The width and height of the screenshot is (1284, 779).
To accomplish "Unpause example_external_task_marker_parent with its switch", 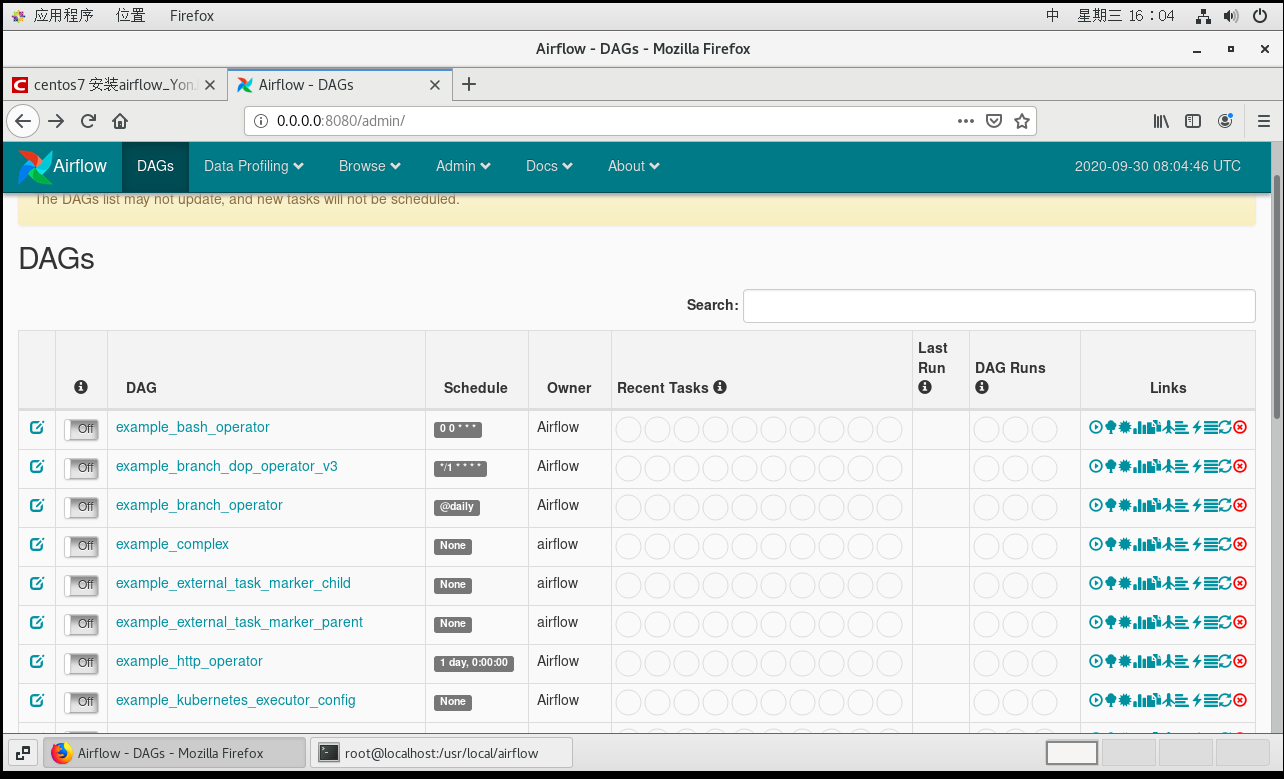I will coord(81,624).
